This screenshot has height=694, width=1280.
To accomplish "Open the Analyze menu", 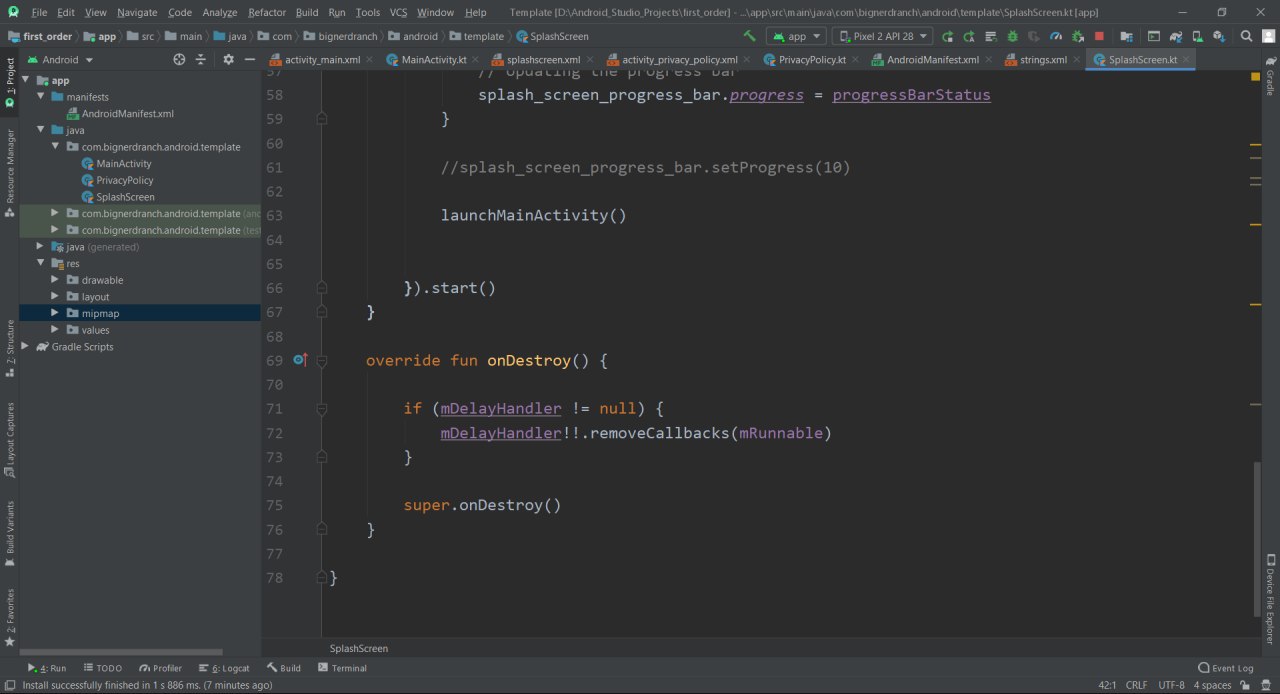I will tap(219, 12).
